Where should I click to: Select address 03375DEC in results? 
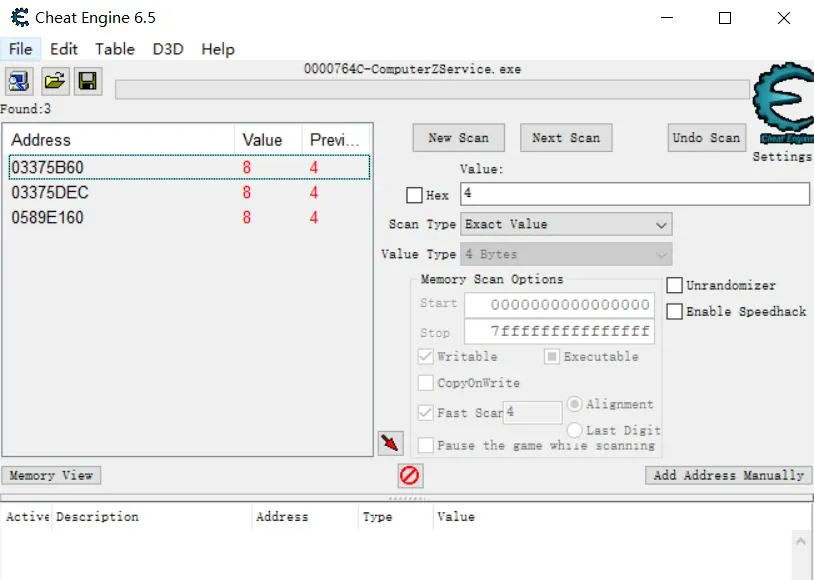189,192
